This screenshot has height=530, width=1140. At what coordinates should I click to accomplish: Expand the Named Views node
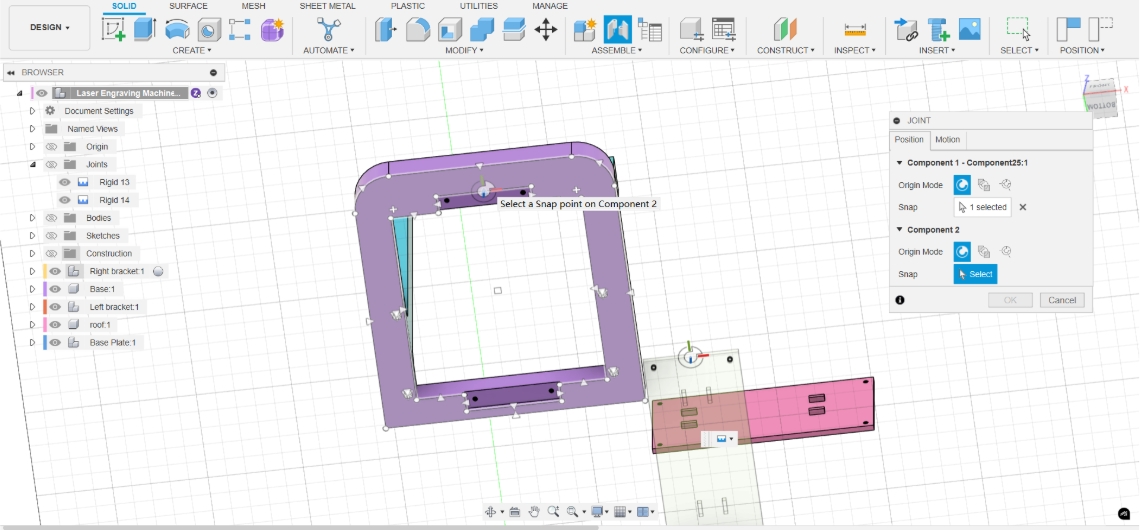pyautogui.click(x=32, y=129)
